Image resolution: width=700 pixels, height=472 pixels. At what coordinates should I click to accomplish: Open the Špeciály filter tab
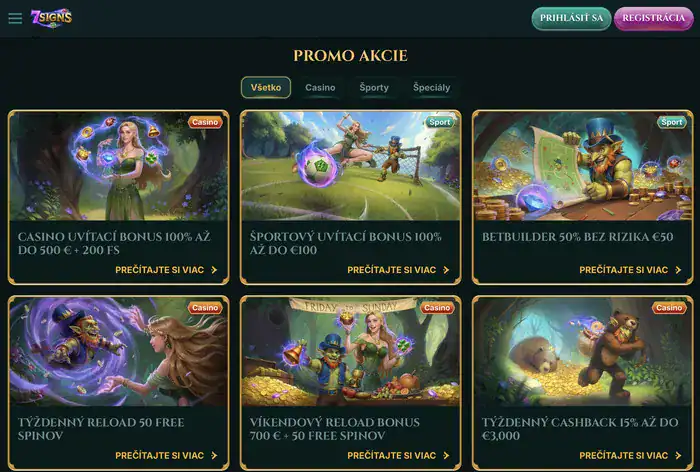(x=432, y=88)
